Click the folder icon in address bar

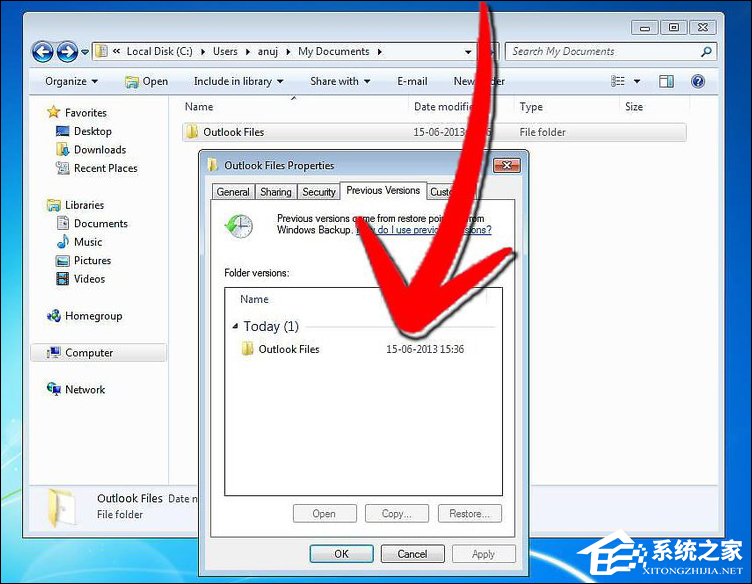101,51
